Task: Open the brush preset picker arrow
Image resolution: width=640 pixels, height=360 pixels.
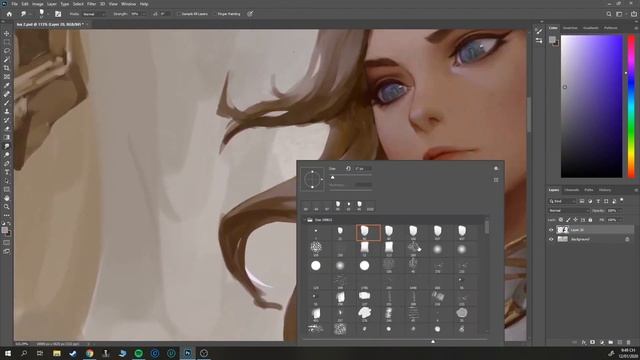Action: (x=48, y=14)
